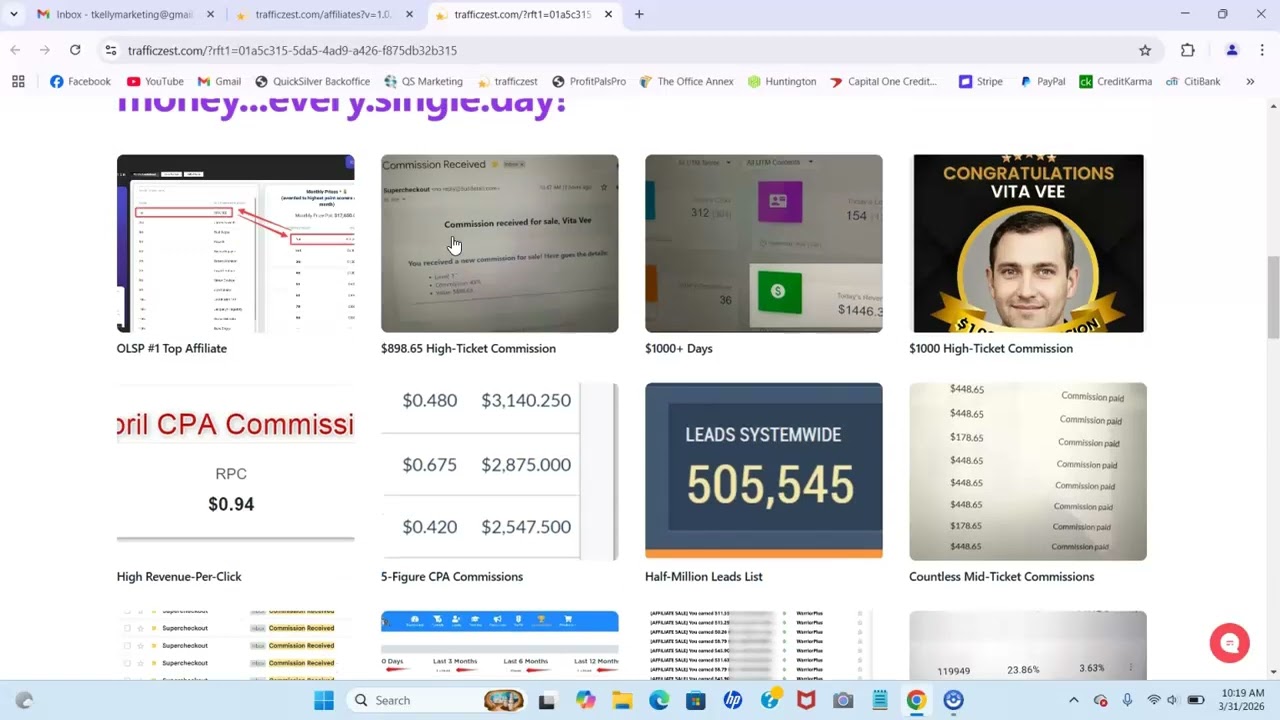Viewport: 1280px width, 720px height.
Task: Open the PayPal bookmark
Action: point(1042,81)
